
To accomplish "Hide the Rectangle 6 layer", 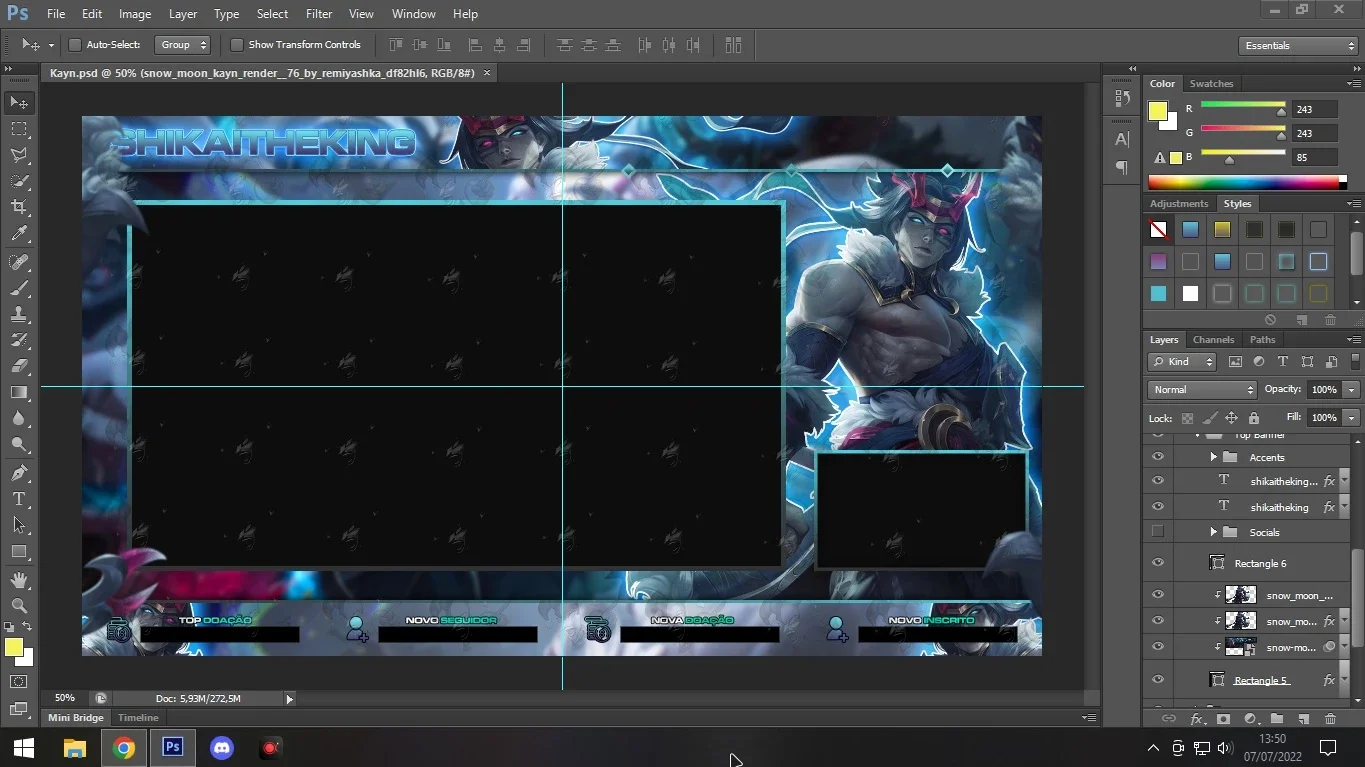I will click(1158, 563).
